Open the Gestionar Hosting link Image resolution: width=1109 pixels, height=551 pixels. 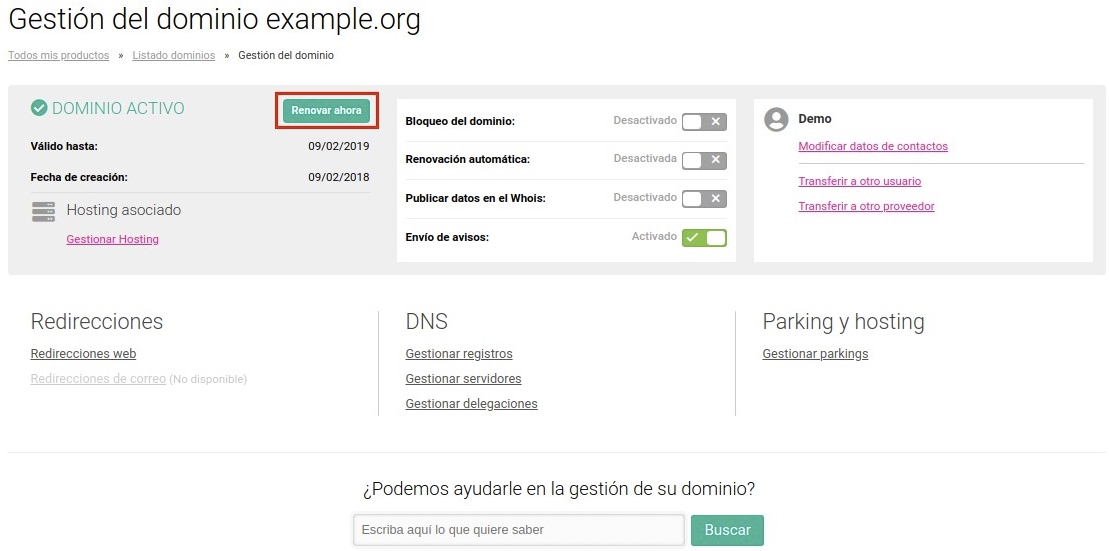[112, 239]
